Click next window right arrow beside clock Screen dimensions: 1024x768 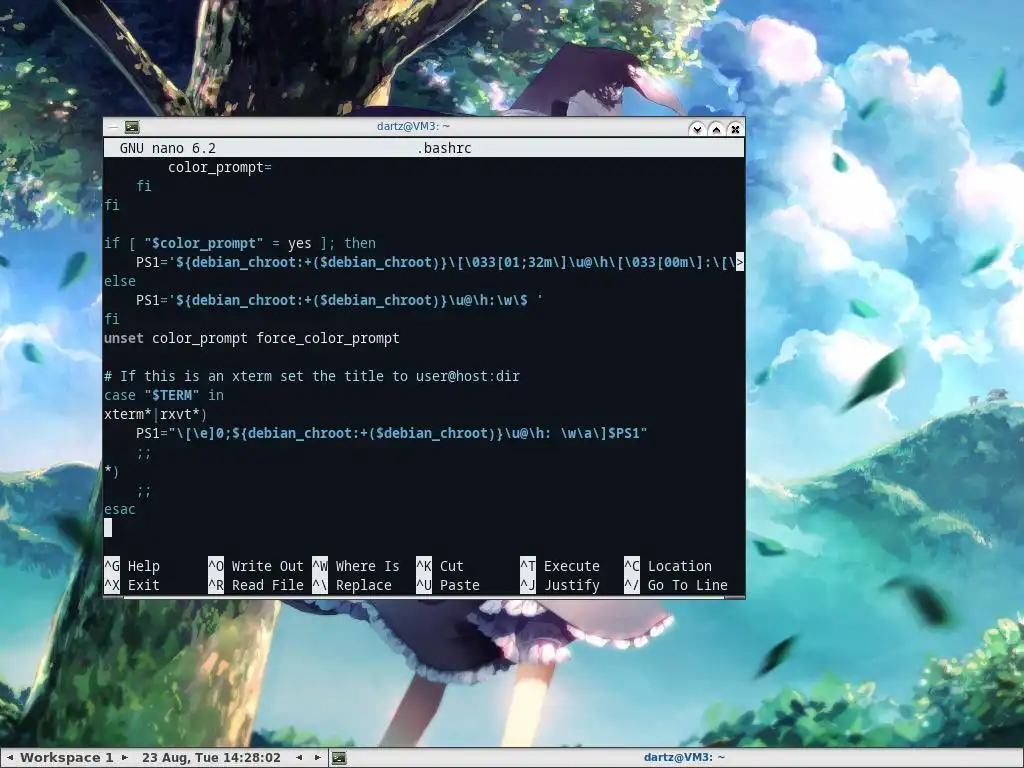click(x=318, y=758)
